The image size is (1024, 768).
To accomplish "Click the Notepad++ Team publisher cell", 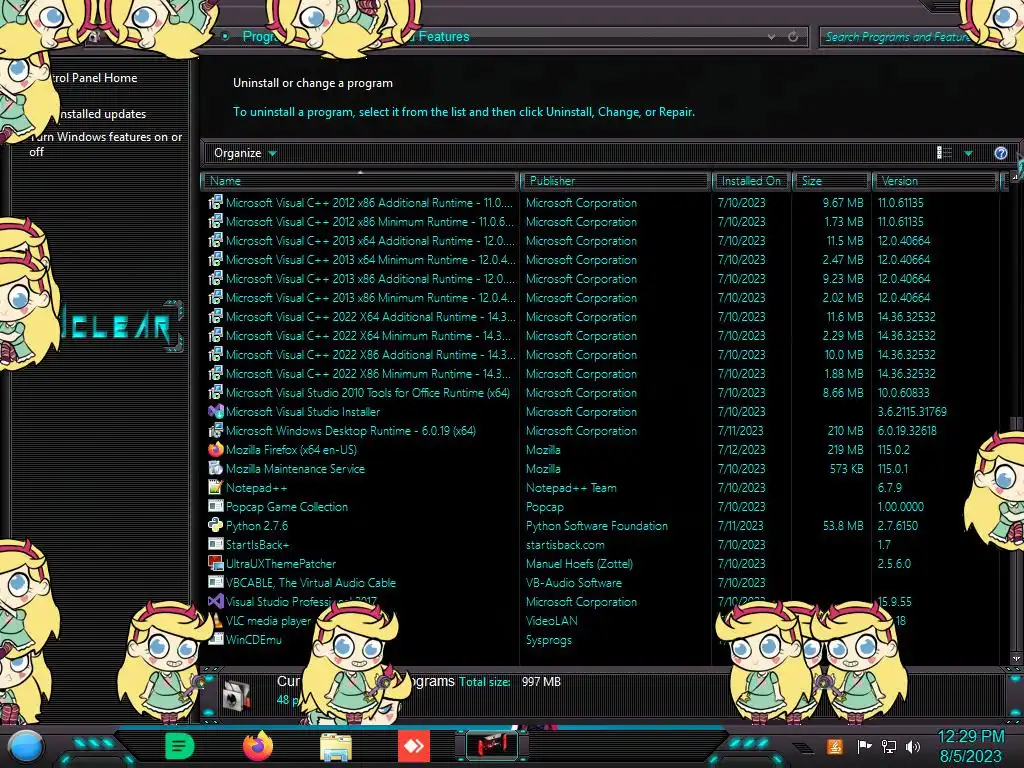I will (x=571, y=487).
